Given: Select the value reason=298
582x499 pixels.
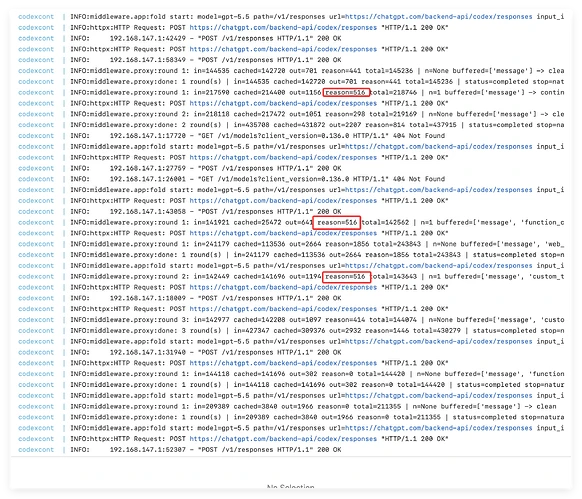Looking at the screenshot, I should coord(345,114).
